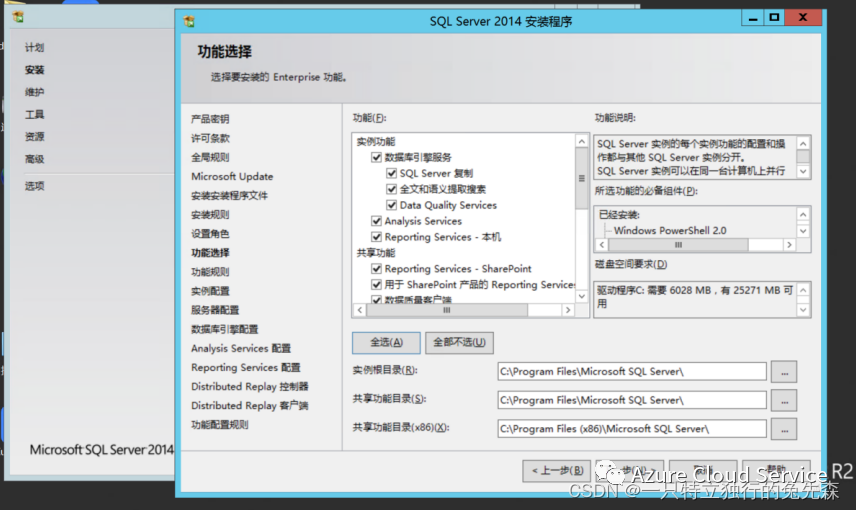
Task: Click the 全选(A) button
Action: (x=387, y=343)
